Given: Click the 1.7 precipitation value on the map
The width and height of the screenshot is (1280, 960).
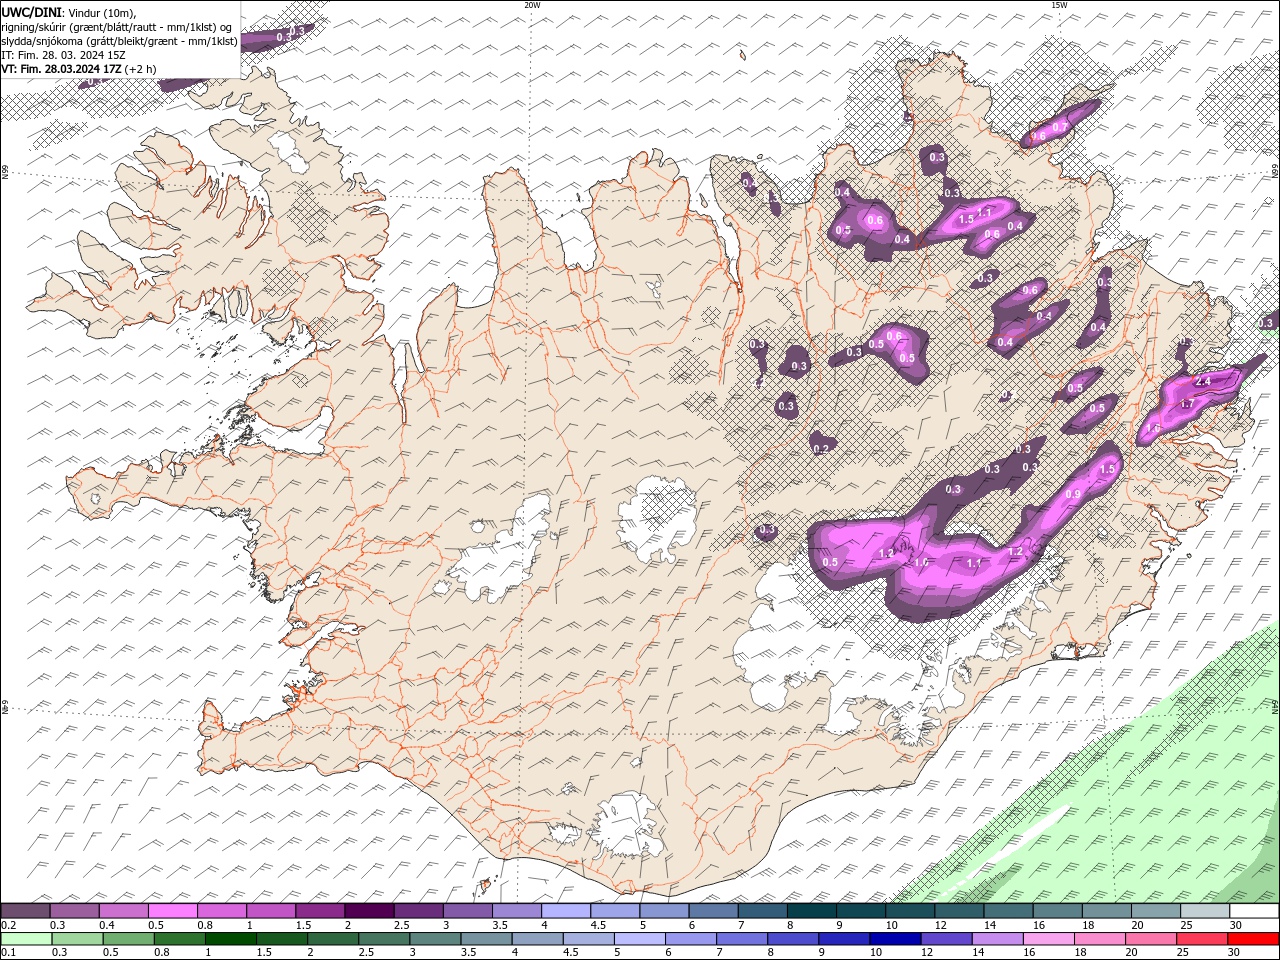Looking at the screenshot, I should pos(1187,403).
